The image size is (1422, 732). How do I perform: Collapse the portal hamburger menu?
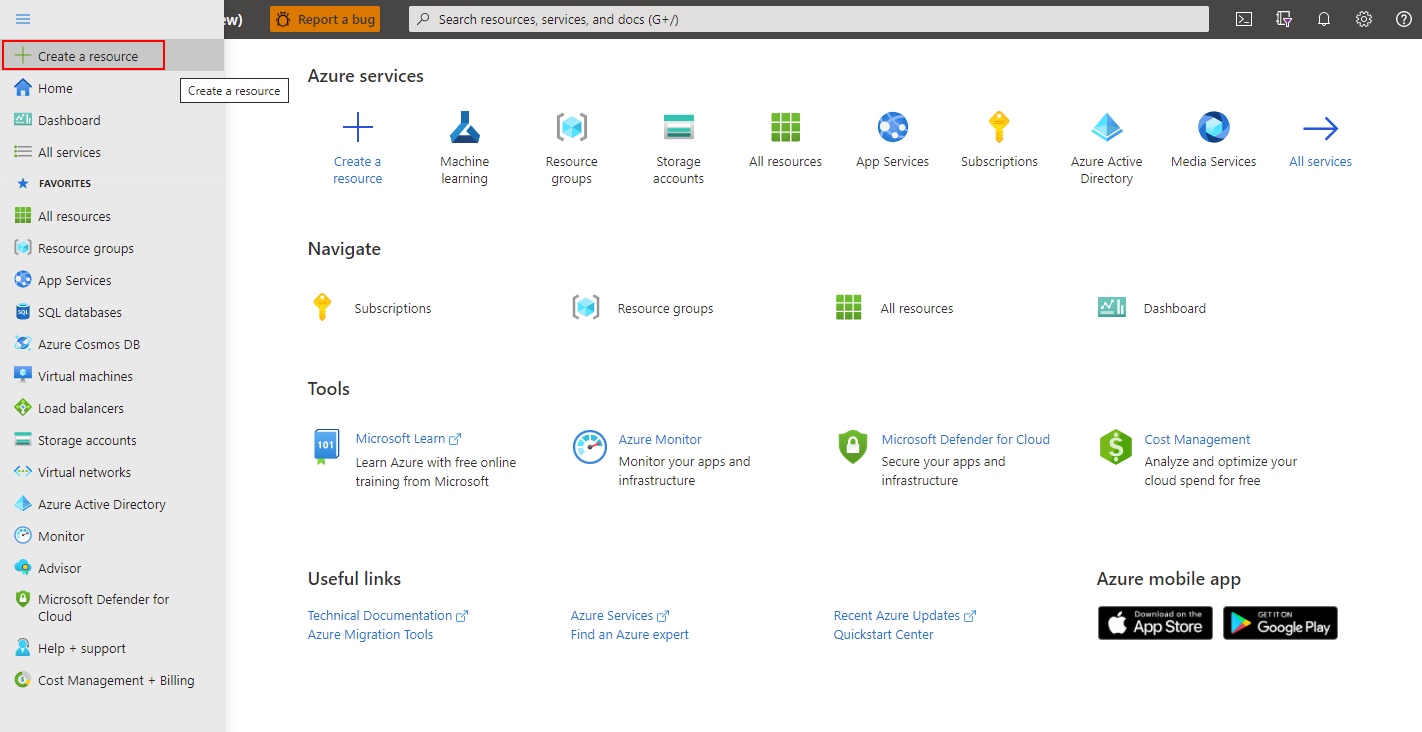(x=23, y=19)
